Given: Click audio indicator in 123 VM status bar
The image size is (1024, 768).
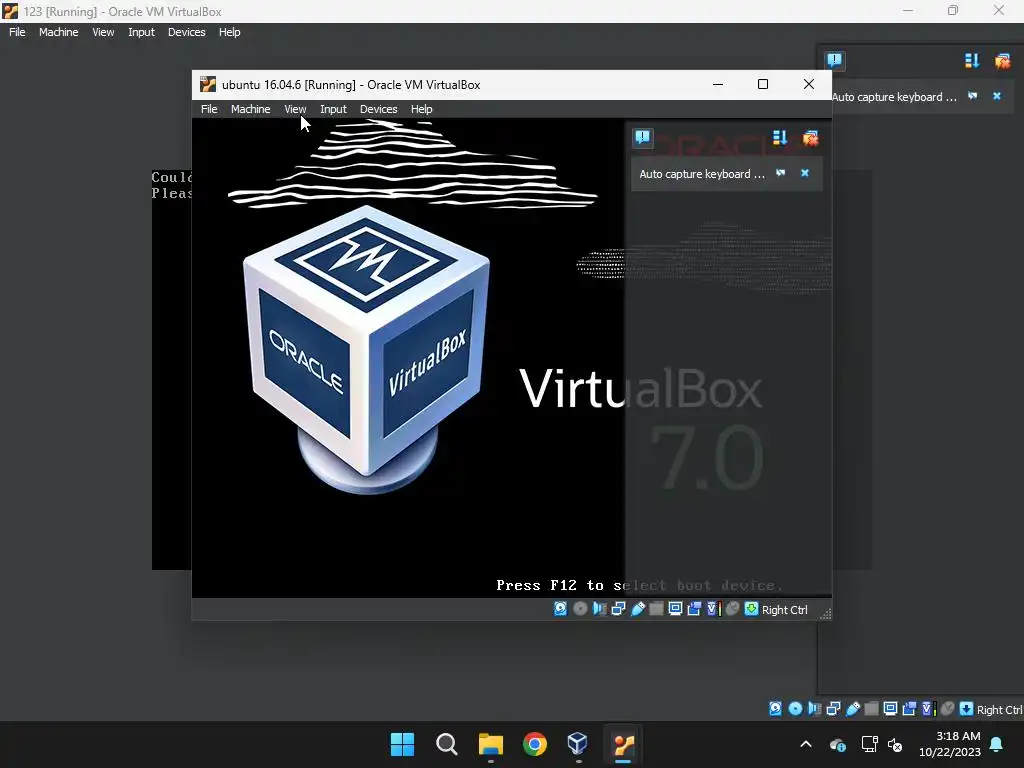Looking at the screenshot, I should click(x=814, y=709).
